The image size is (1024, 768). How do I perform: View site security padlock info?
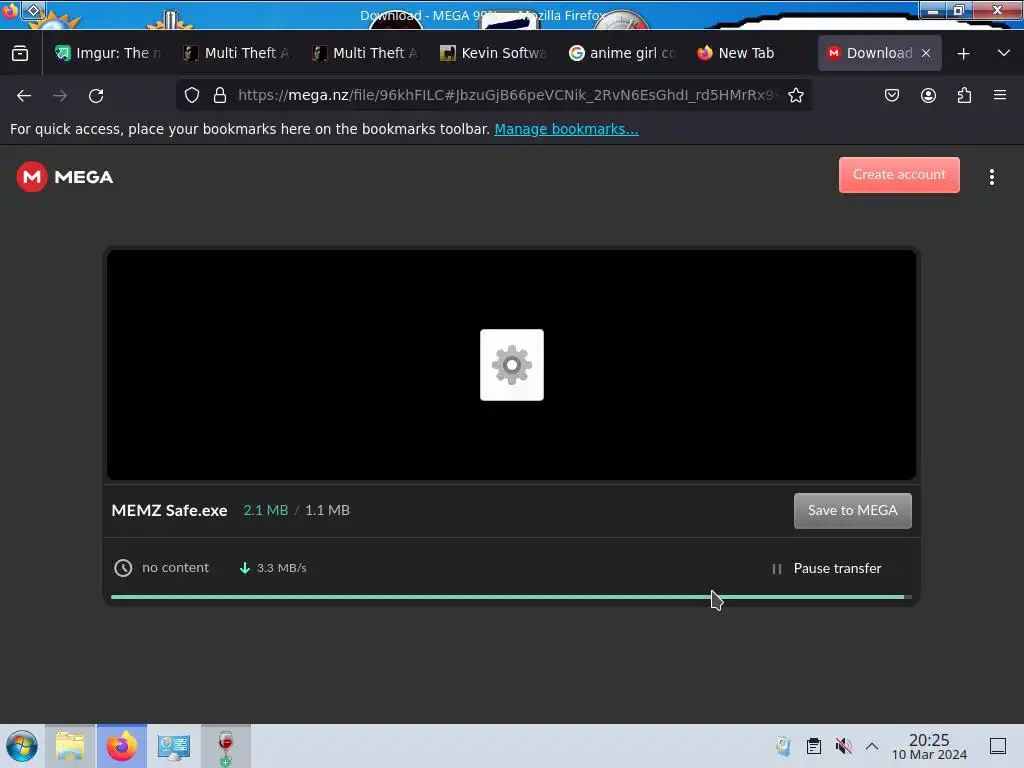220,95
